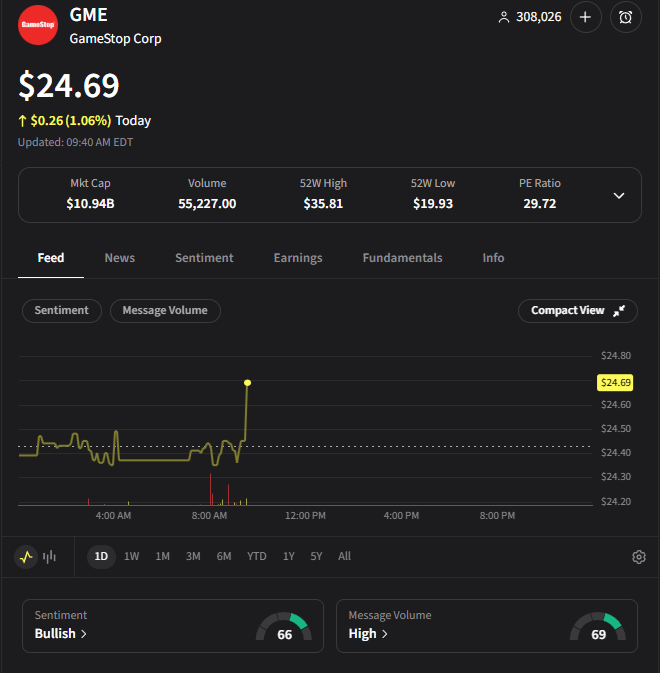The width and height of the screenshot is (660, 673).
Task: Select the 1M chart range
Action: [163, 557]
